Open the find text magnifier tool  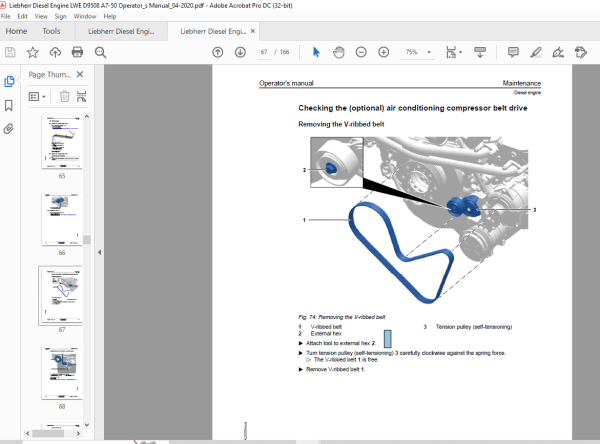100,52
